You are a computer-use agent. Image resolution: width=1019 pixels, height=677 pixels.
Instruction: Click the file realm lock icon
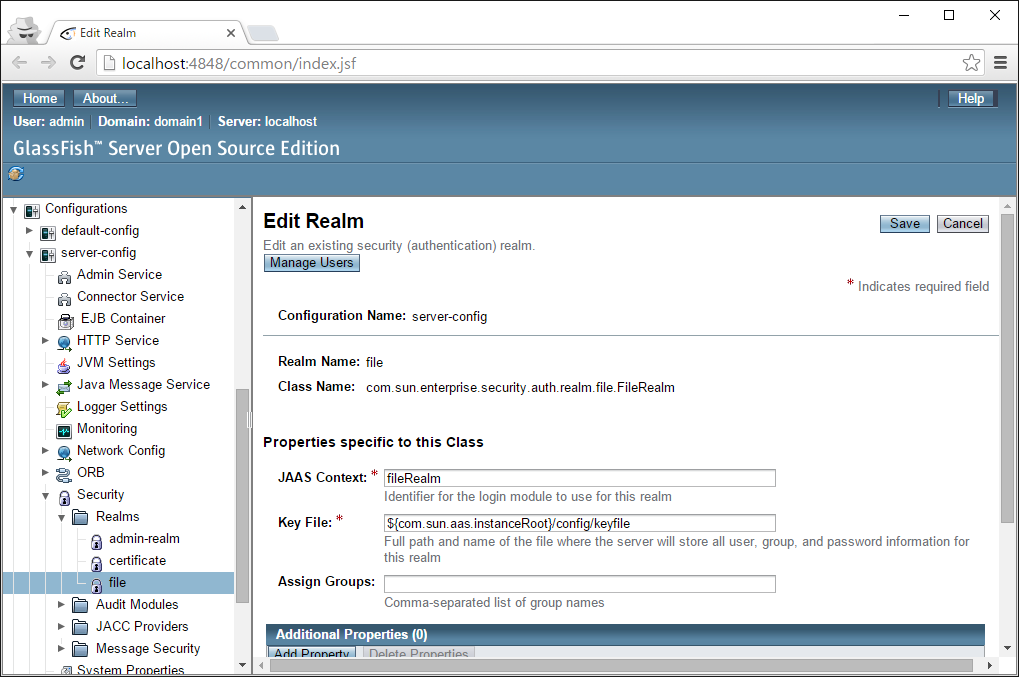[96, 585]
